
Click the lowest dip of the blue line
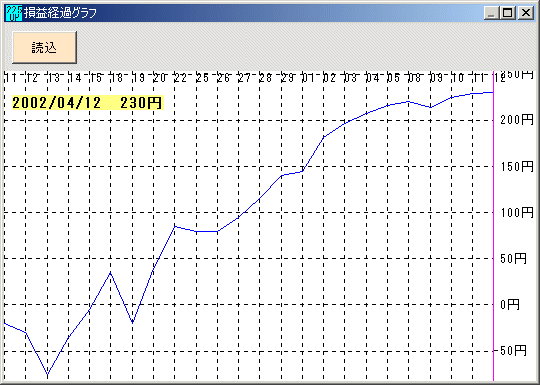click(48, 374)
